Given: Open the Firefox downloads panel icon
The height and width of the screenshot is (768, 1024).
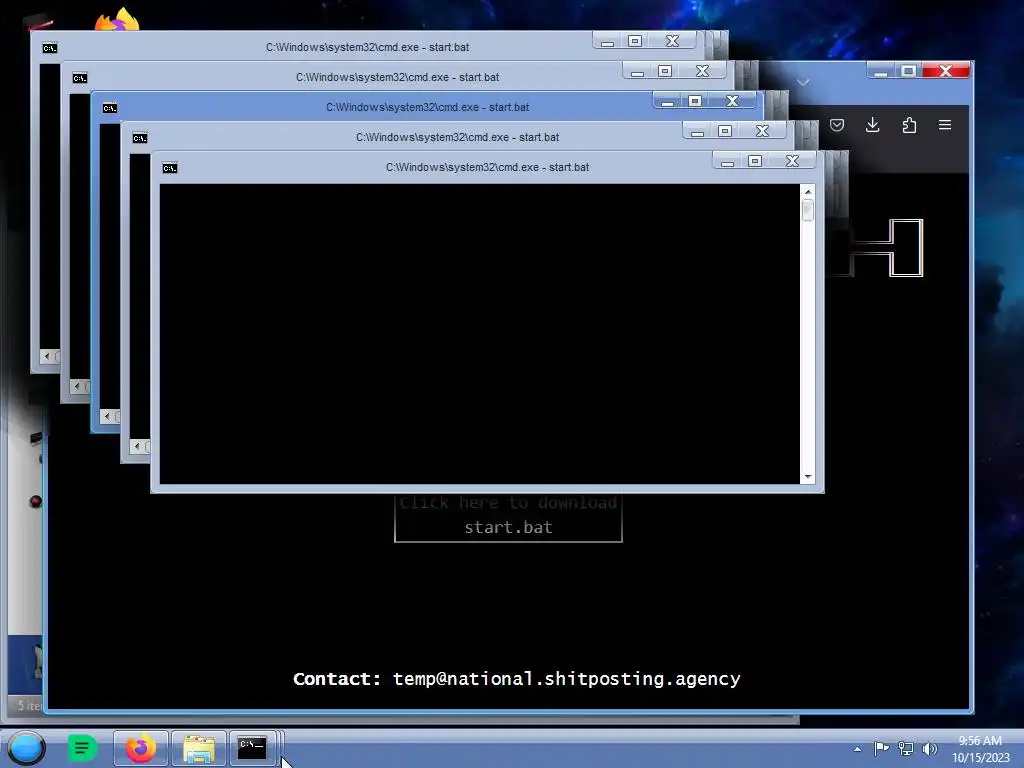Looking at the screenshot, I should pyautogui.click(x=872, y=125).
